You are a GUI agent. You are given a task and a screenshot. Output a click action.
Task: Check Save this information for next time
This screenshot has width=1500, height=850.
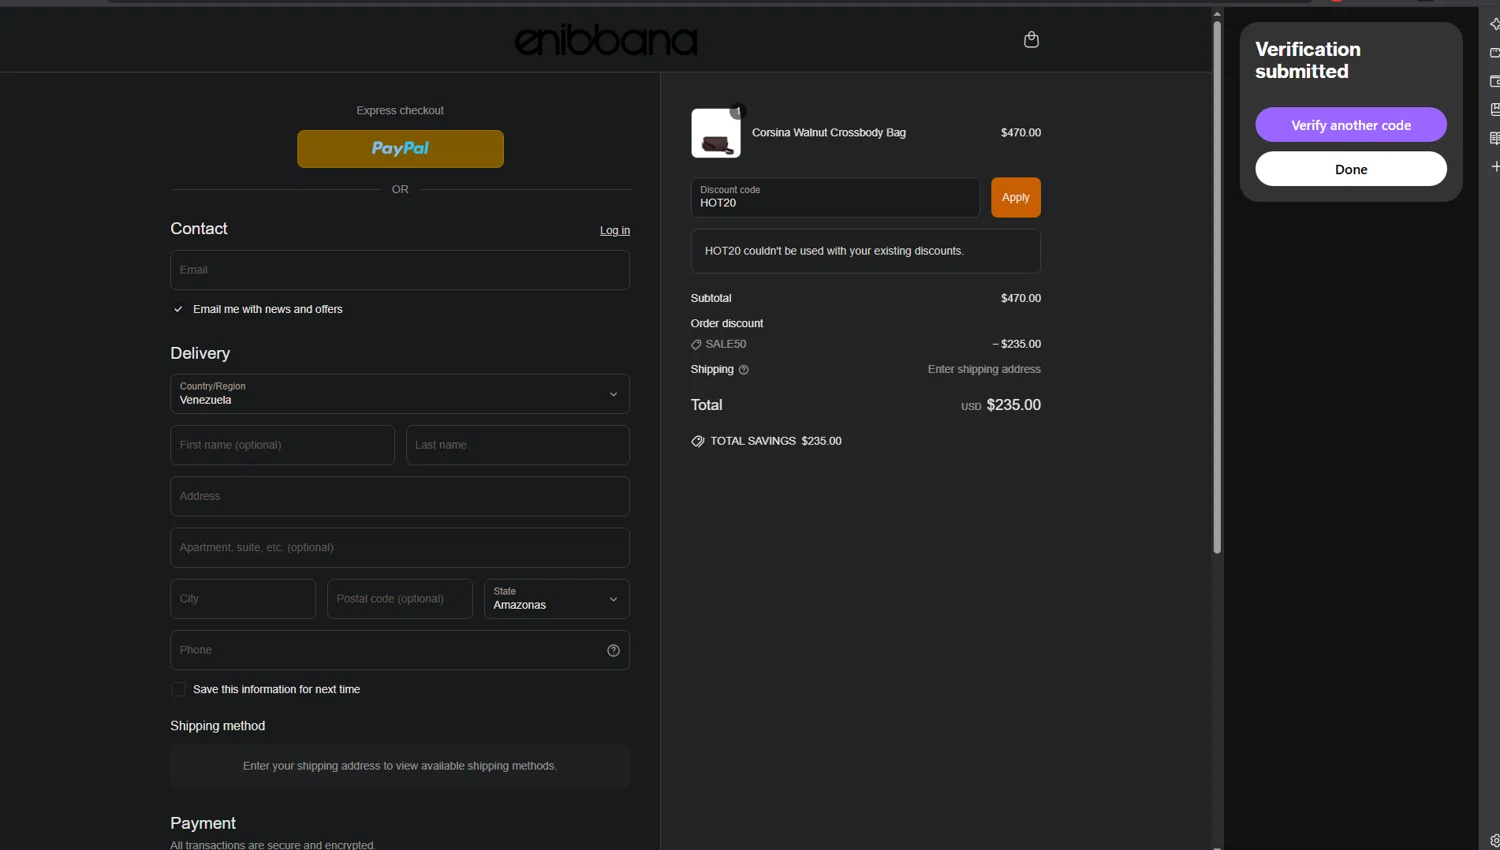pyautogui.click(x=178, y=690)
